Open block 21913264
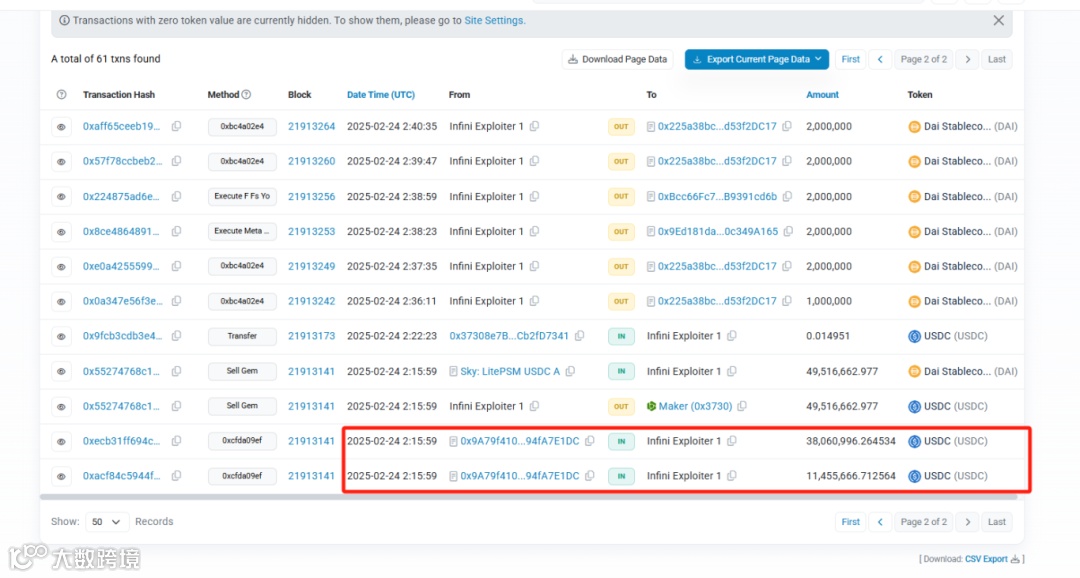 [311, 127]
